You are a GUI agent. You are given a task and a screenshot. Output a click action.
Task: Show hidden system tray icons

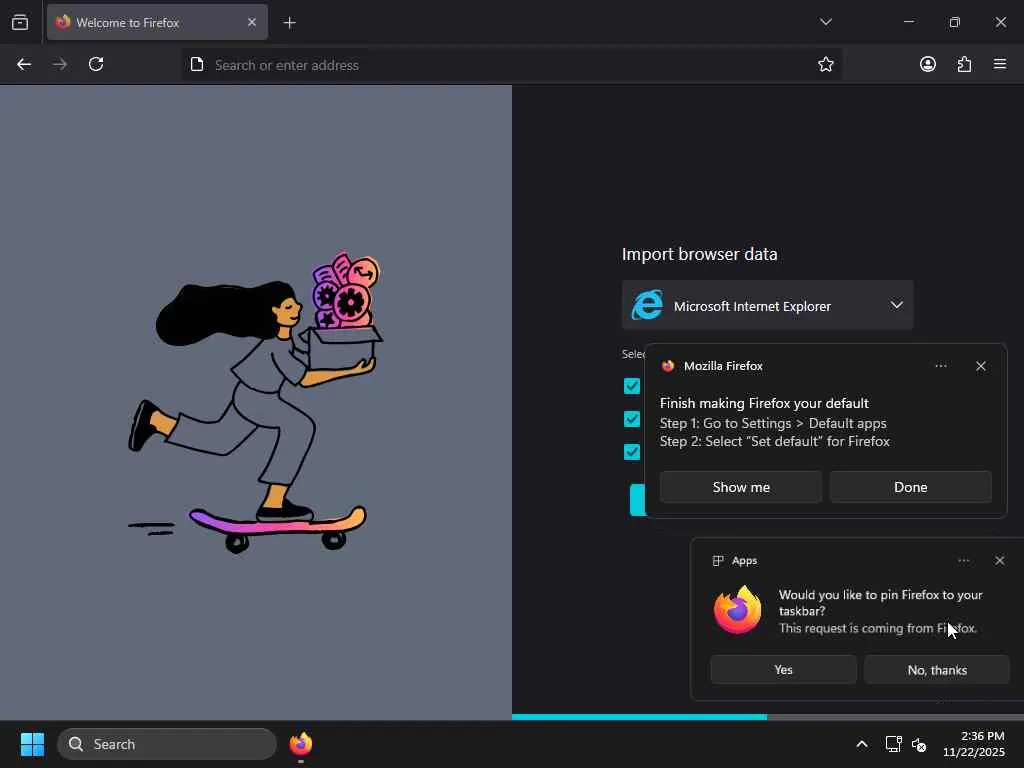tap(861, 744)
